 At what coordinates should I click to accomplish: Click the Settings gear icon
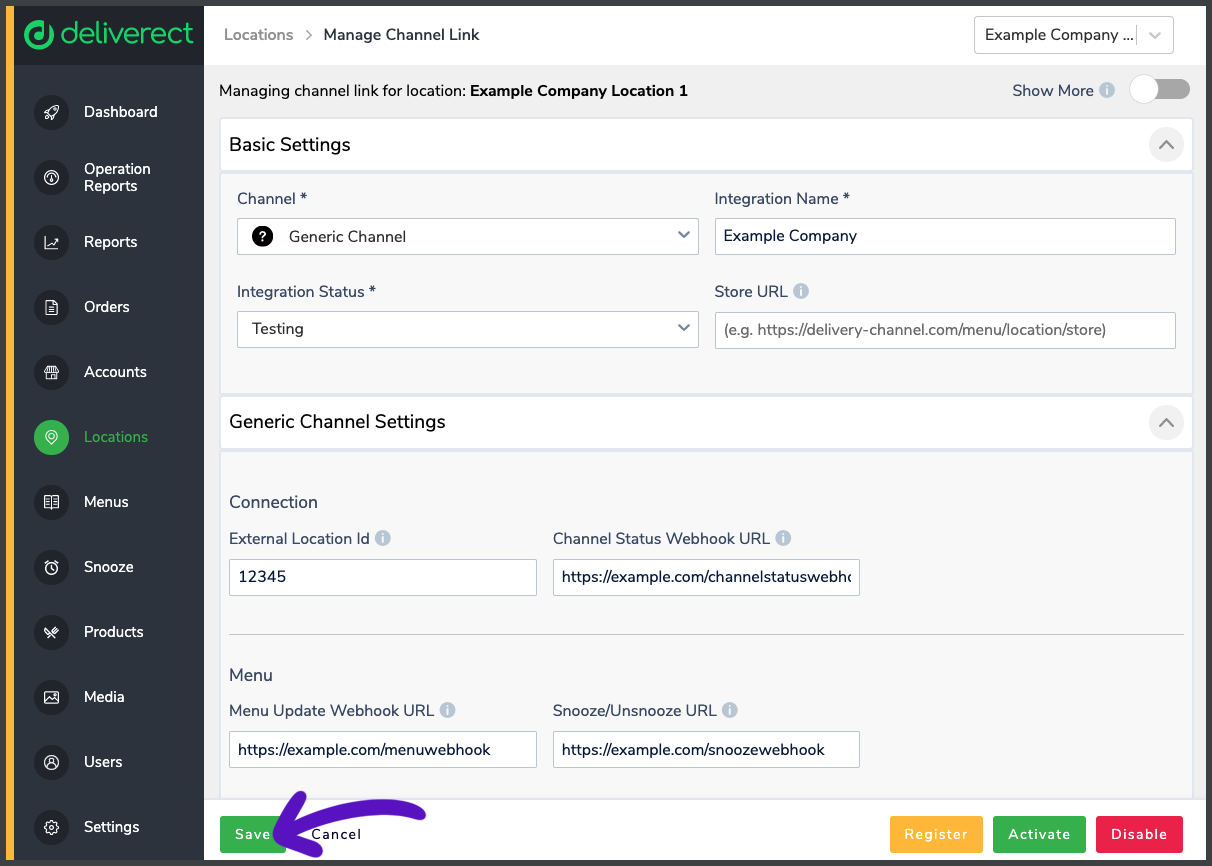coord(51,827)
